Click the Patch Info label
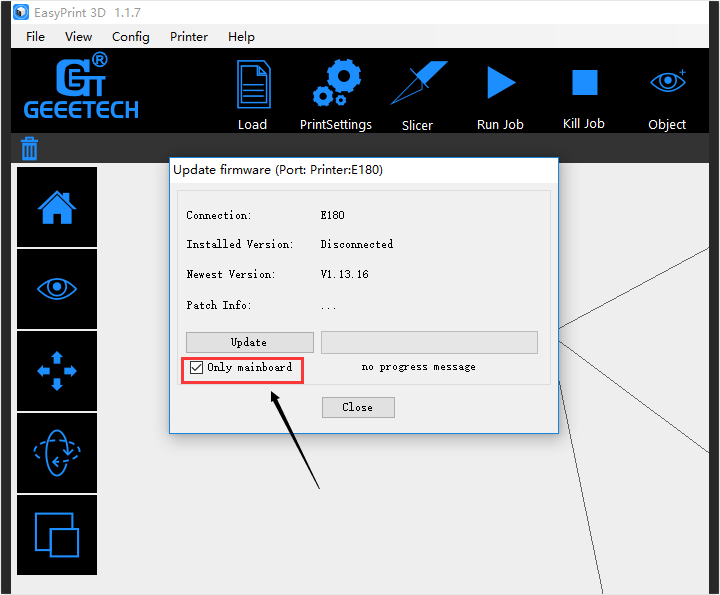 (x=219, y=305)
